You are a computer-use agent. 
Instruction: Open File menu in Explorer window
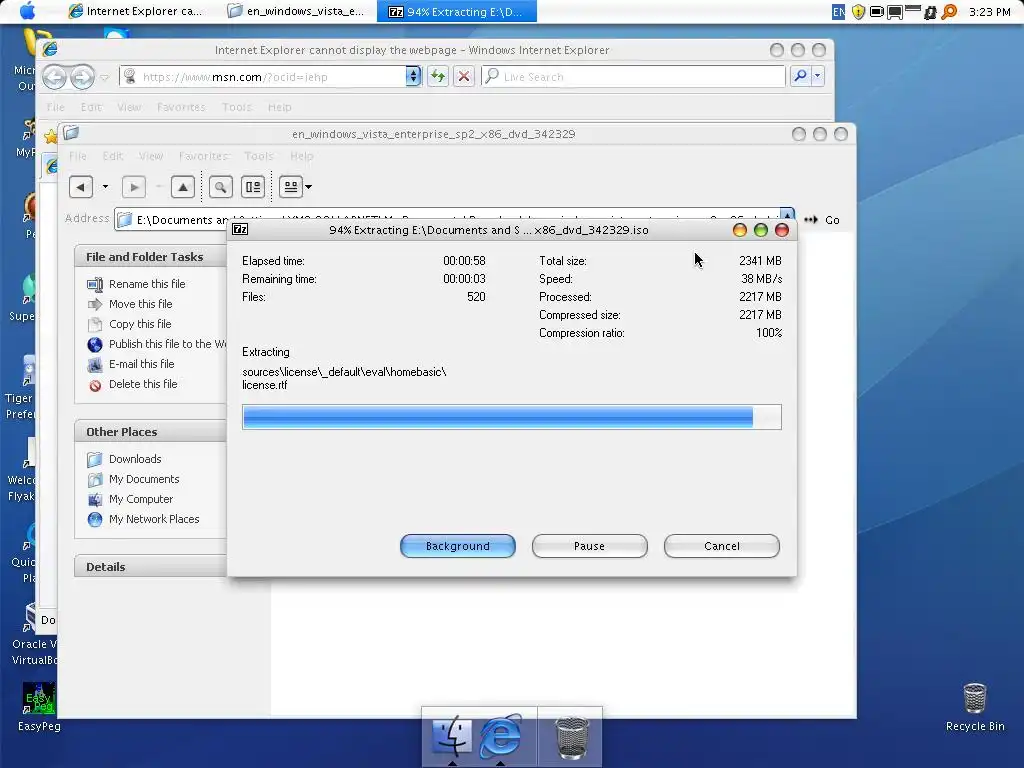tap(78, 156)
